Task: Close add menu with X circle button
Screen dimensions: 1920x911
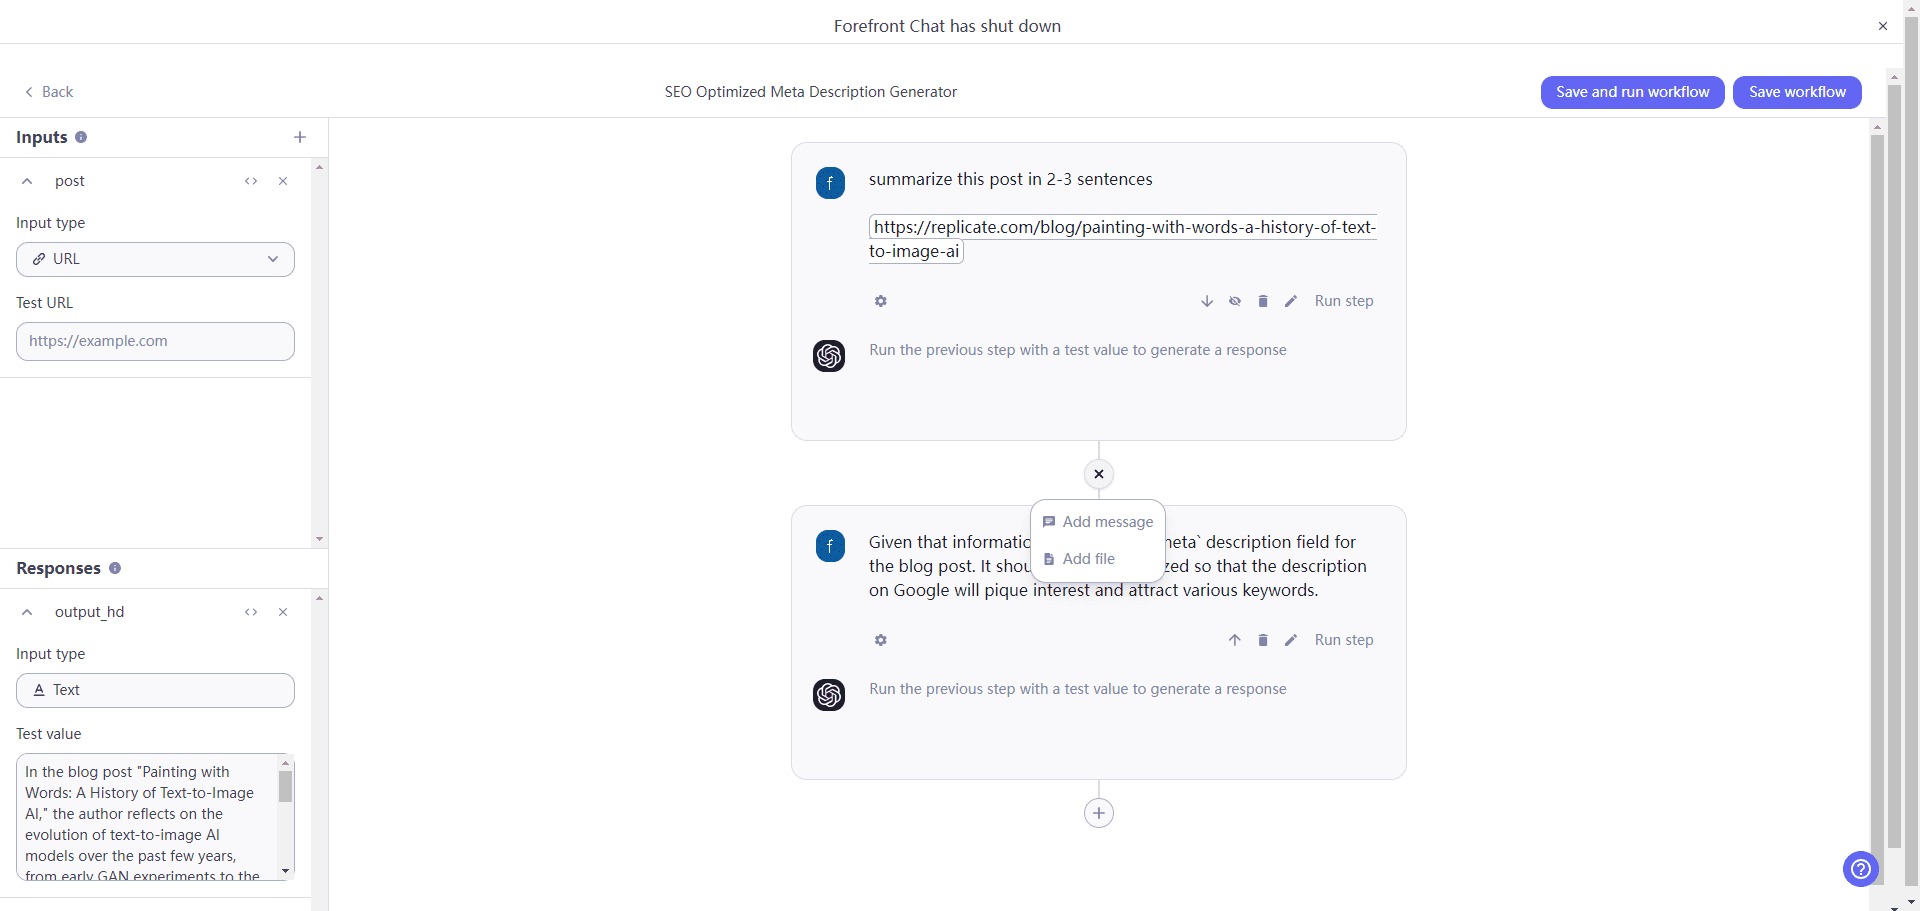Action: pos(1099,474)
